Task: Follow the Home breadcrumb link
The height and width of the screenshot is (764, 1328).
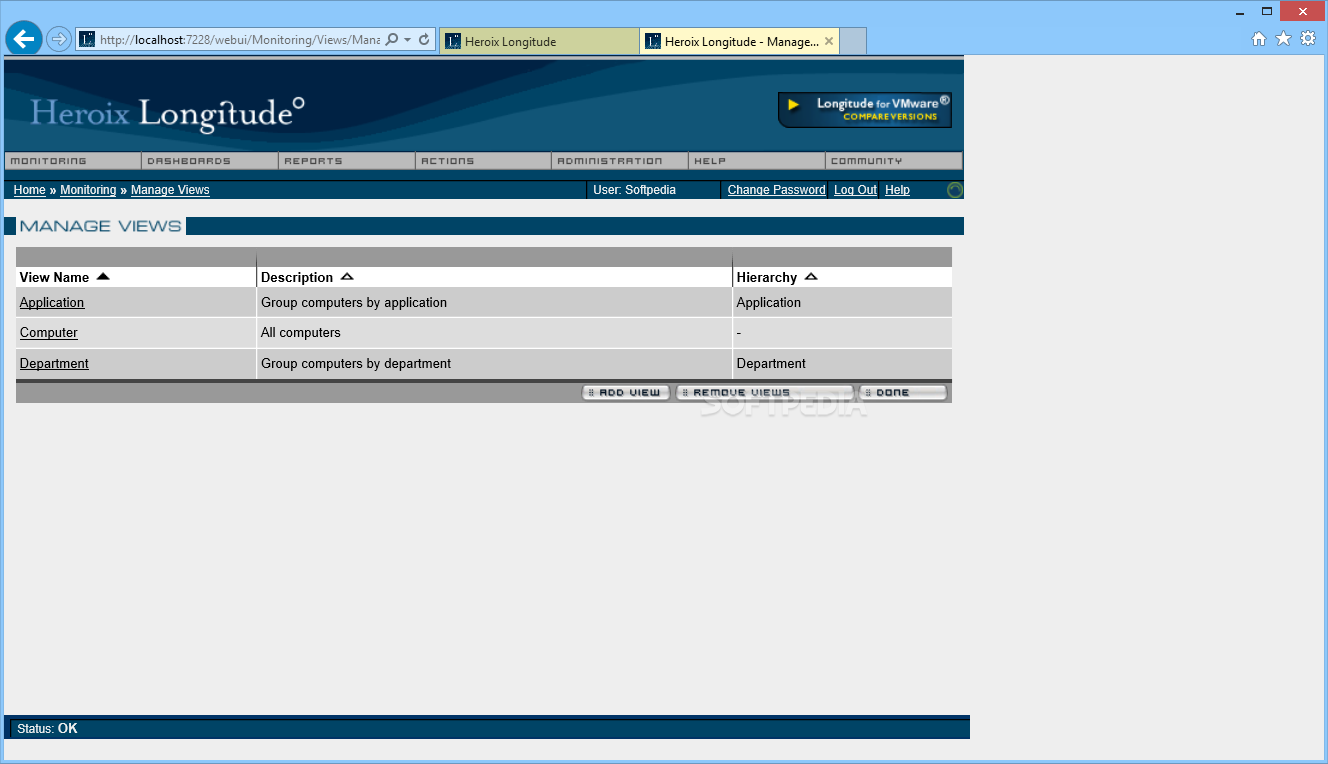Action: point(29,190)
